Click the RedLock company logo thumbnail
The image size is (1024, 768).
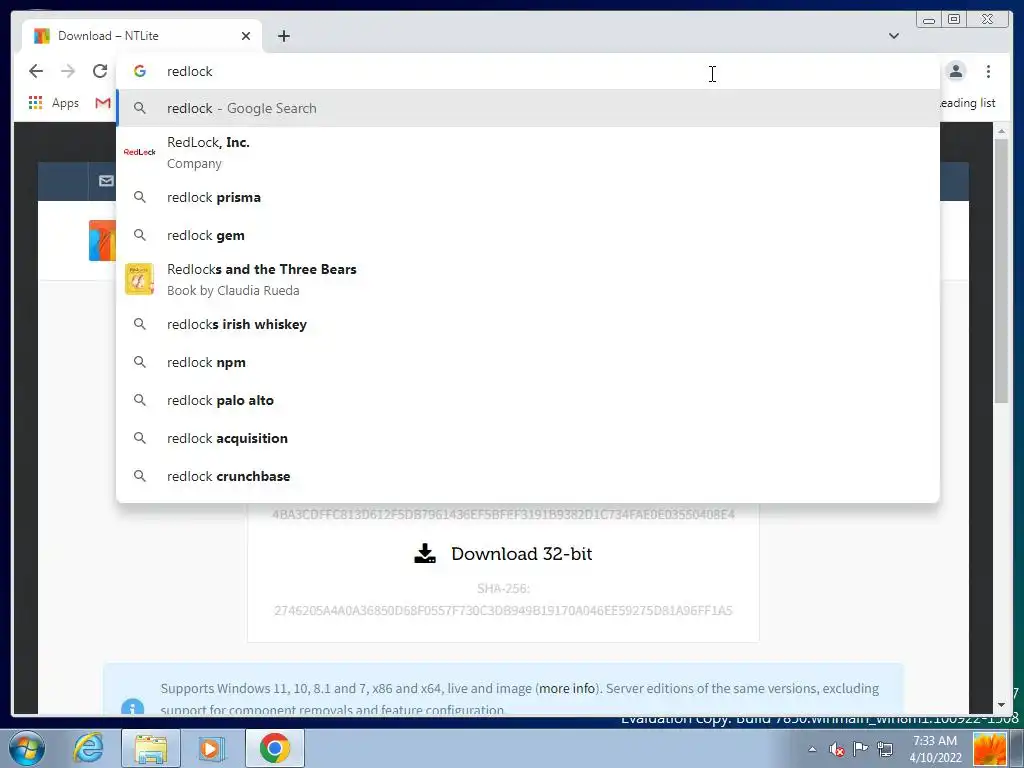pyautogui.click(x=140, y=152)
